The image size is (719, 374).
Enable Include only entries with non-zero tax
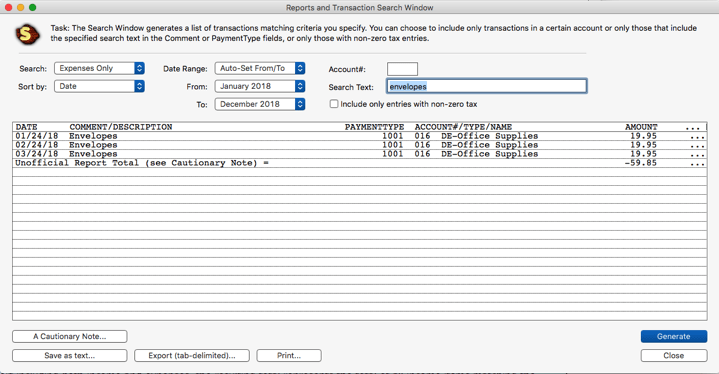[x=334, y=104]
